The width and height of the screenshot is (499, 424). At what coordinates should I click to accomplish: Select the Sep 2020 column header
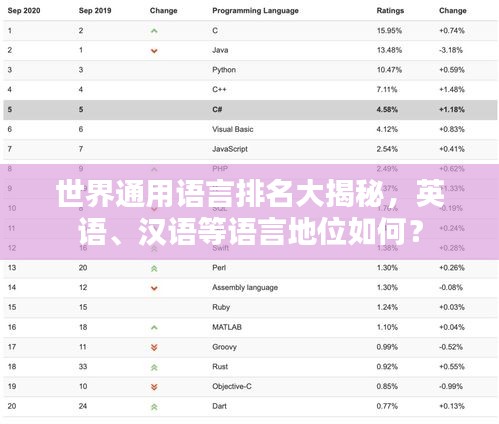click(24, 11)
